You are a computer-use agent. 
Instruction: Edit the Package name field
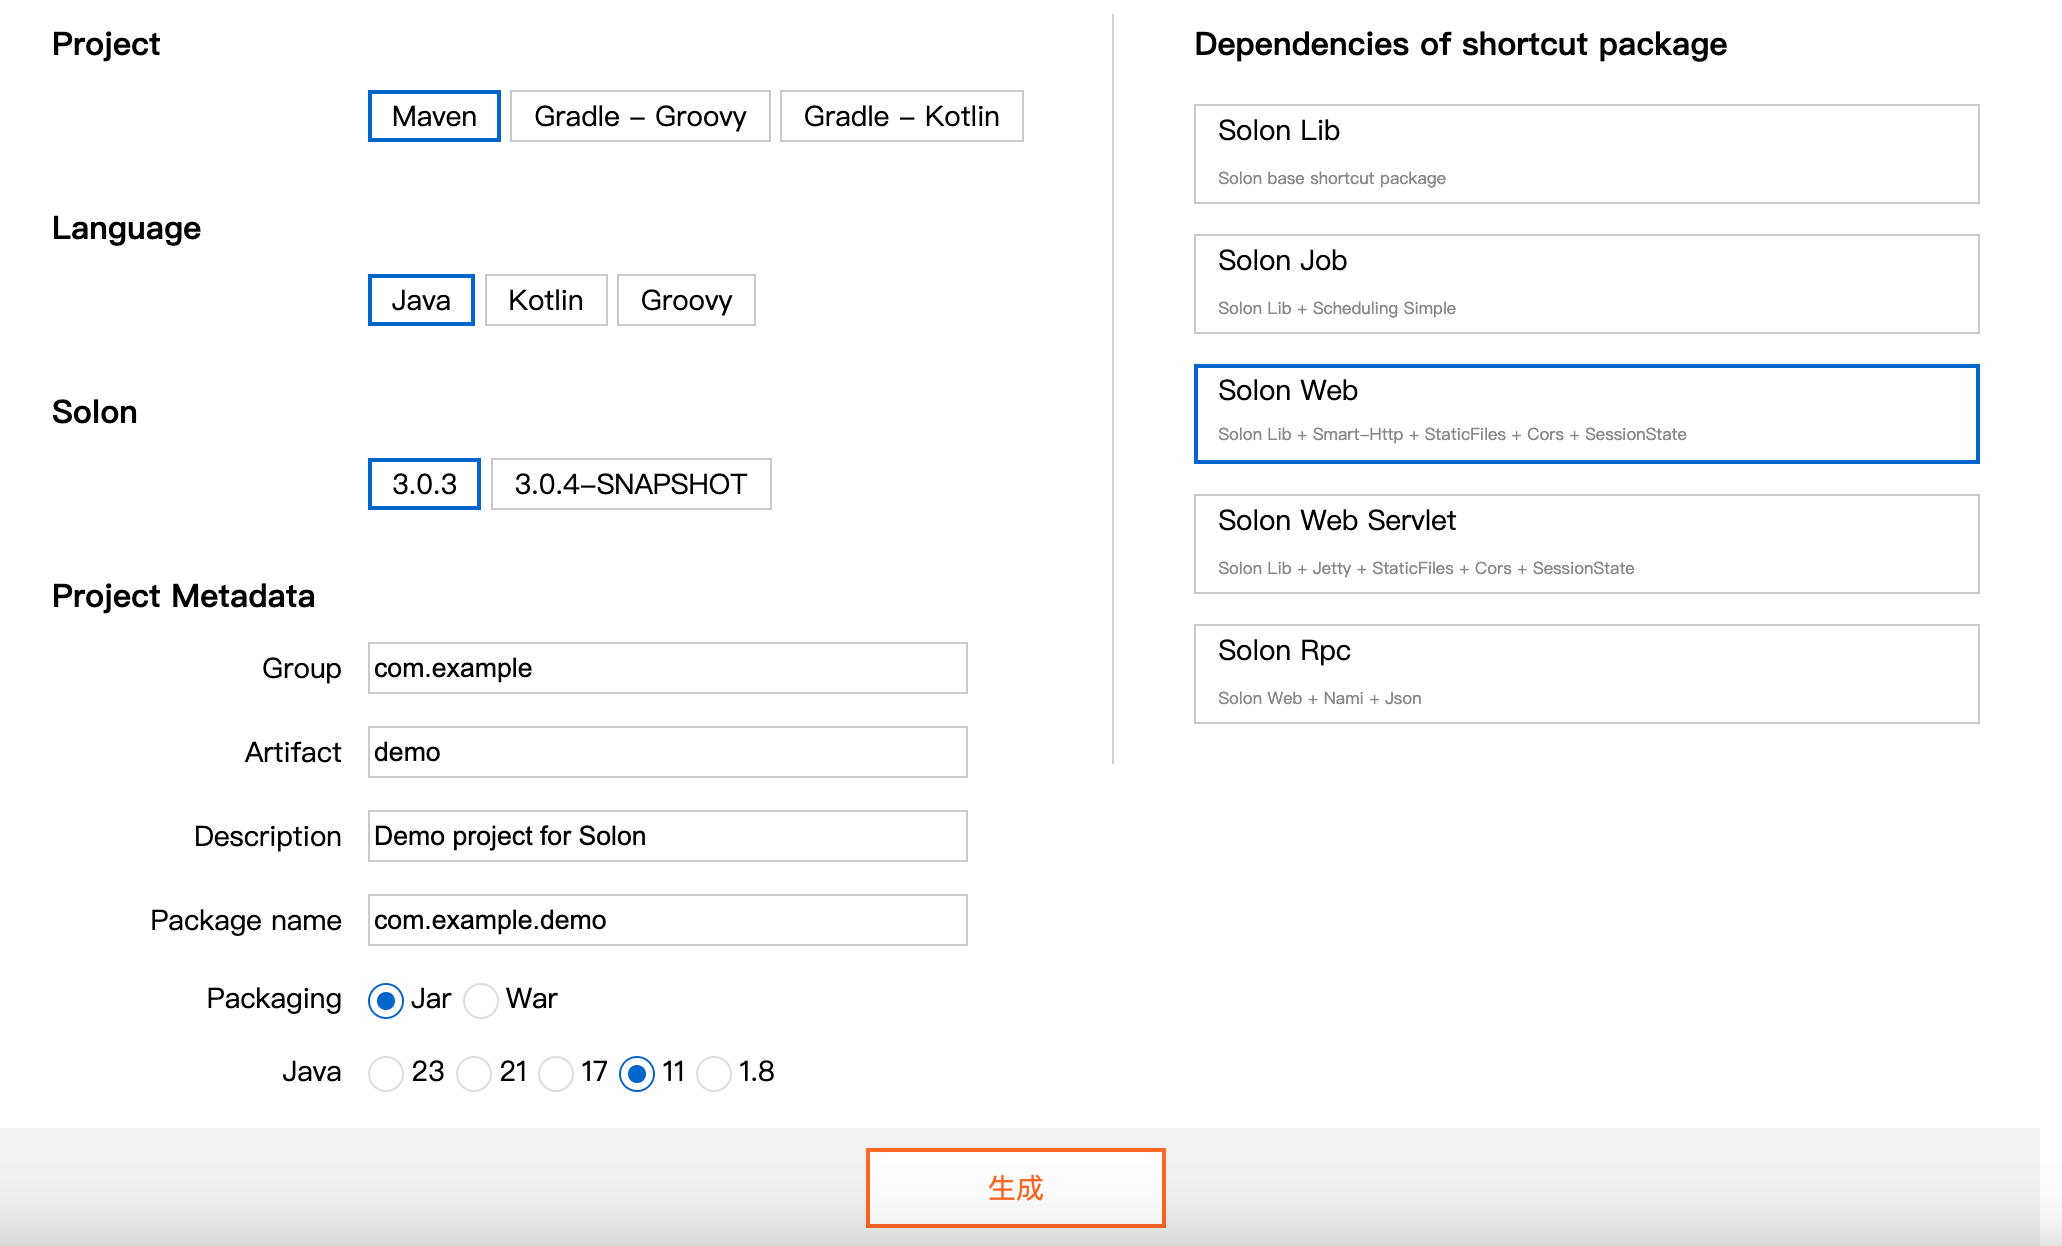pos(667,920)
